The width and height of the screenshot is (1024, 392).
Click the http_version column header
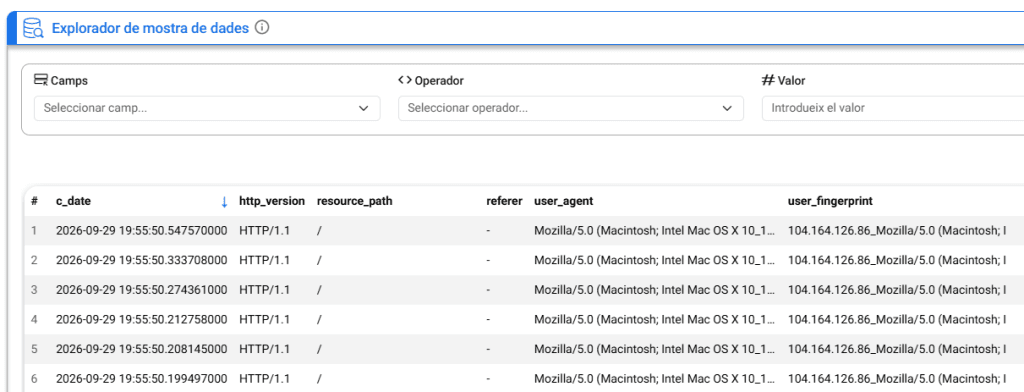(272, 201)
